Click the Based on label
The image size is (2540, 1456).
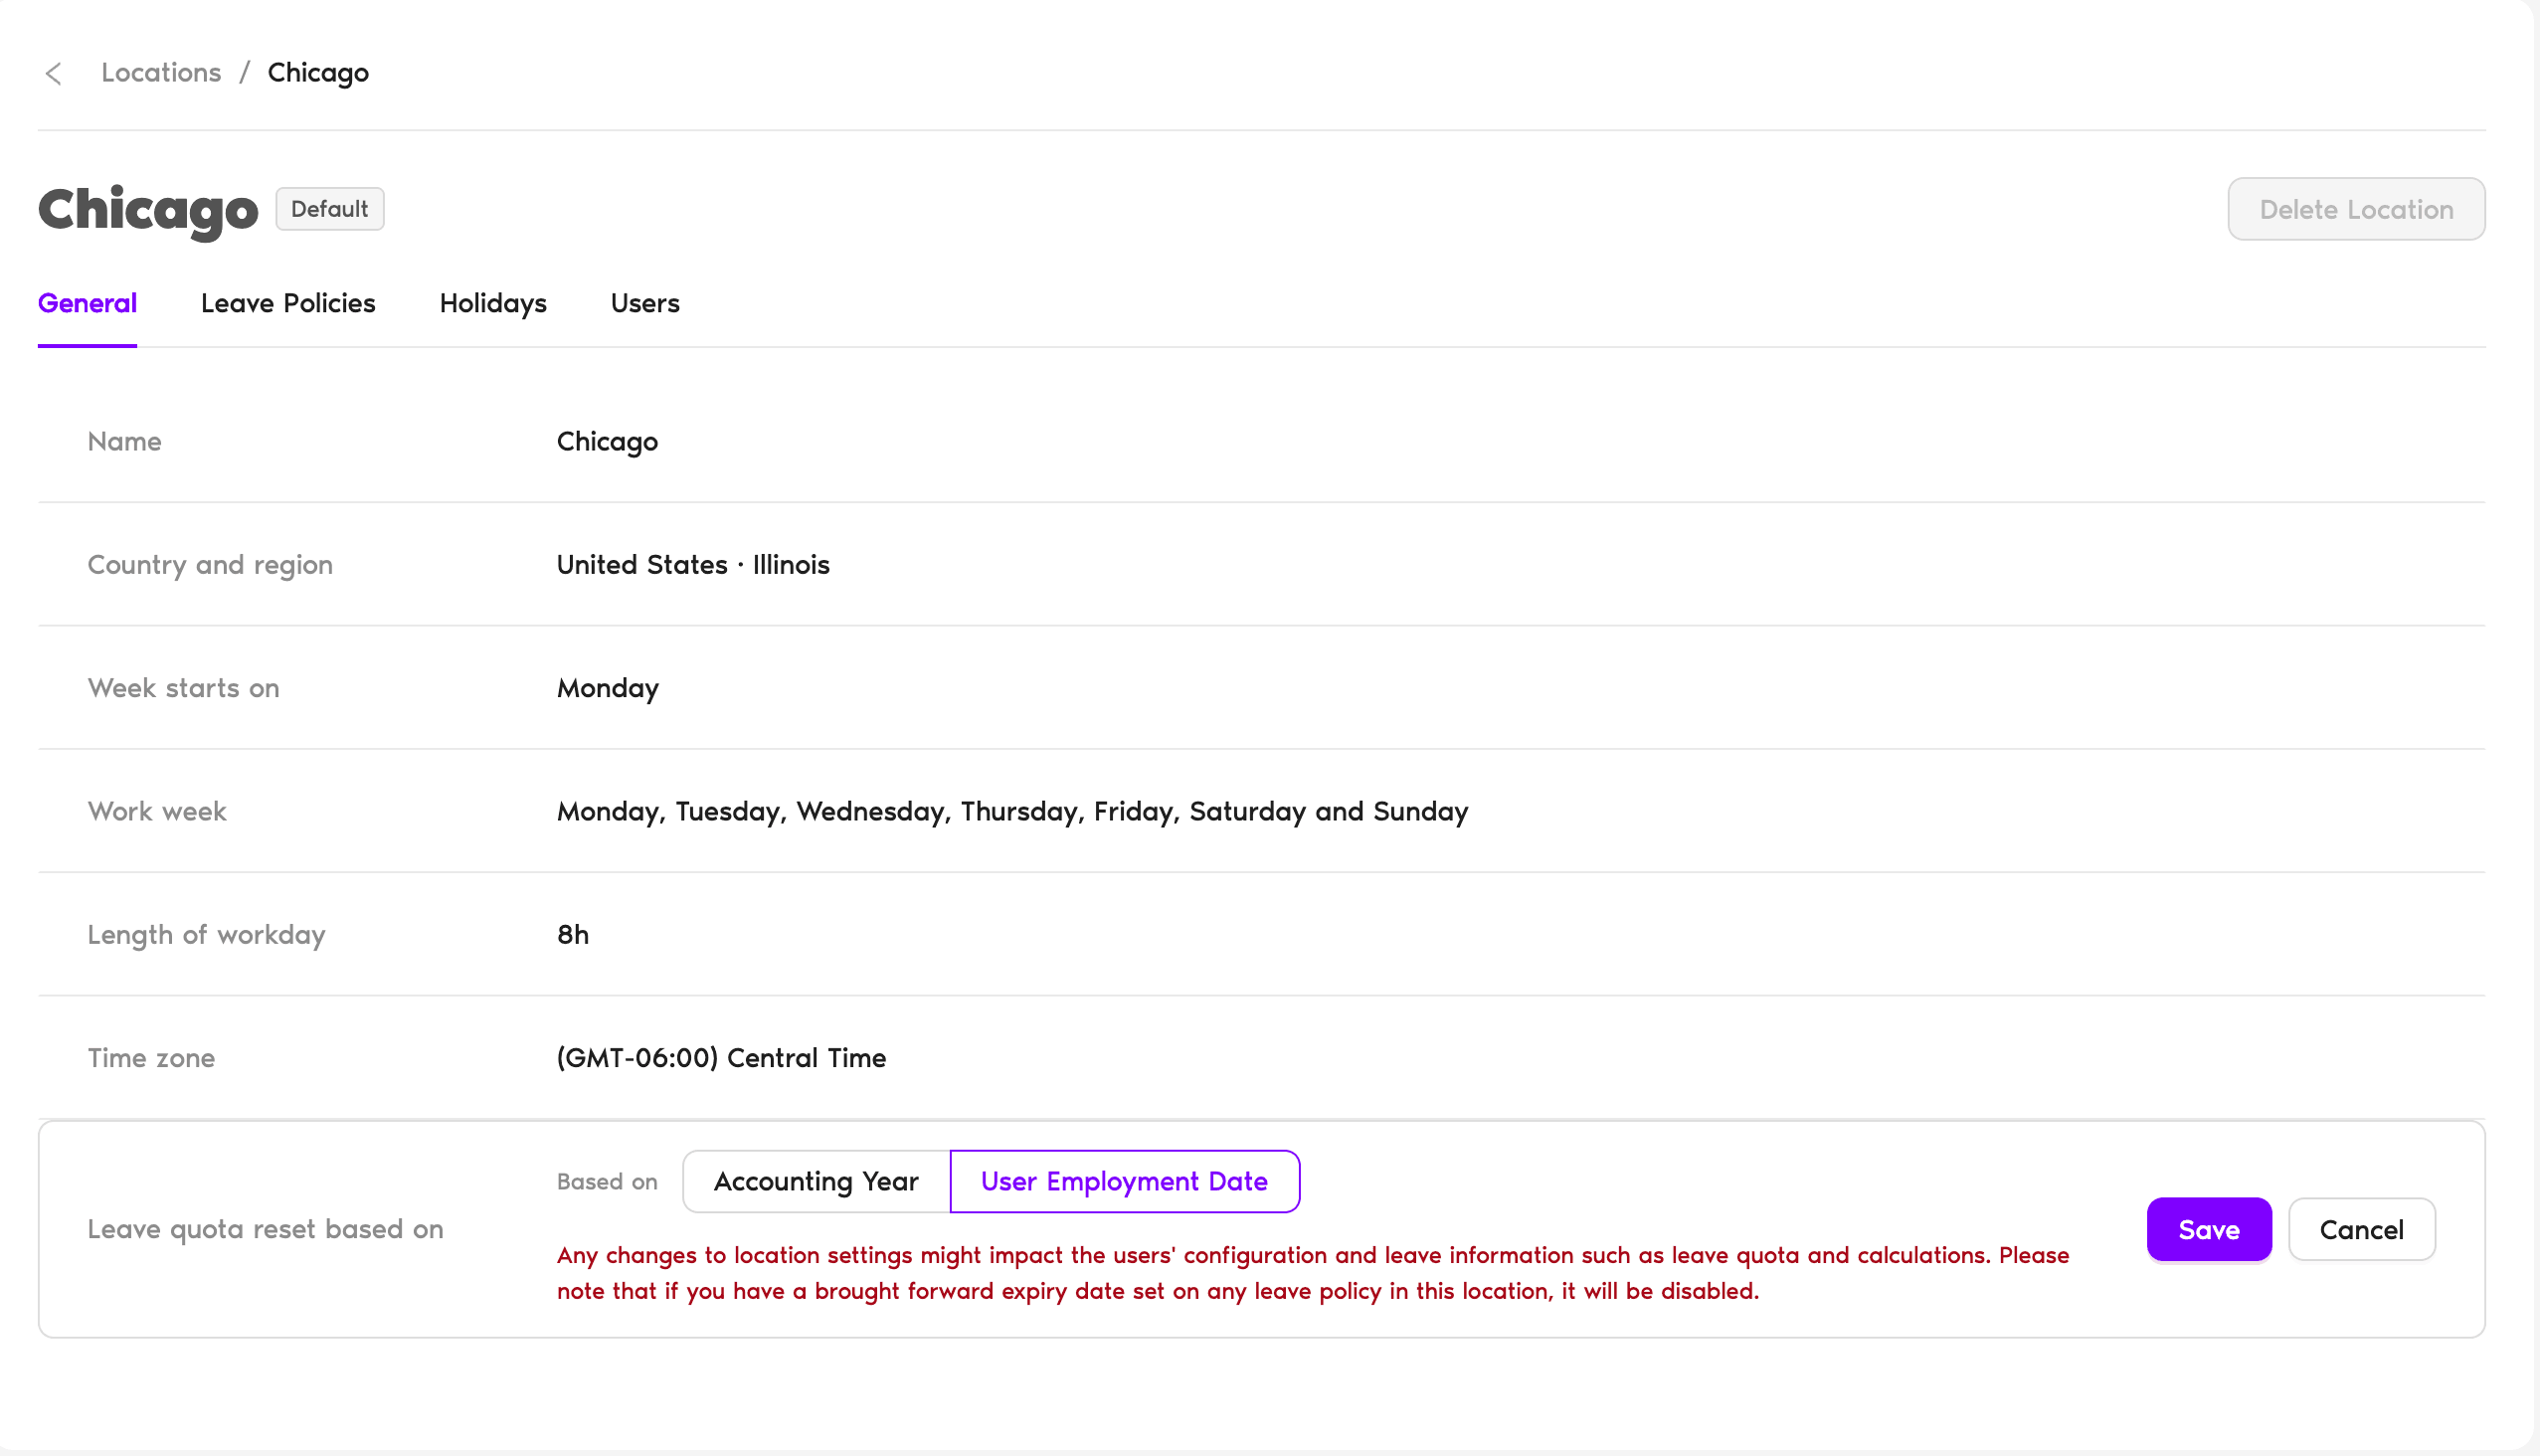coord(607,1181)
